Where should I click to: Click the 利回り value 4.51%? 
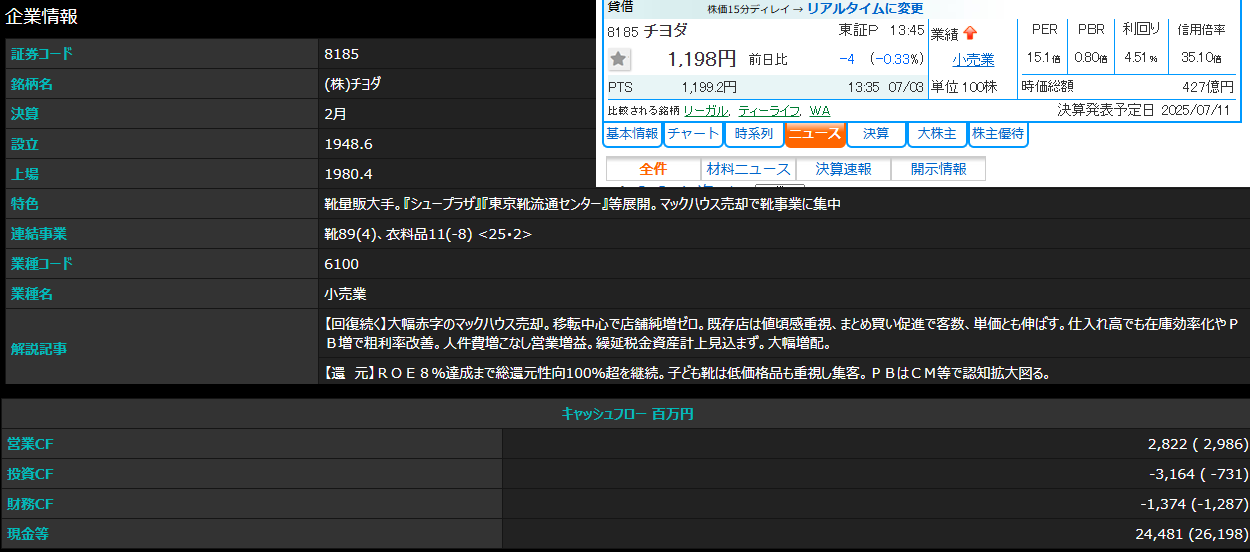pyautogui.click(x=1141, y=58)
